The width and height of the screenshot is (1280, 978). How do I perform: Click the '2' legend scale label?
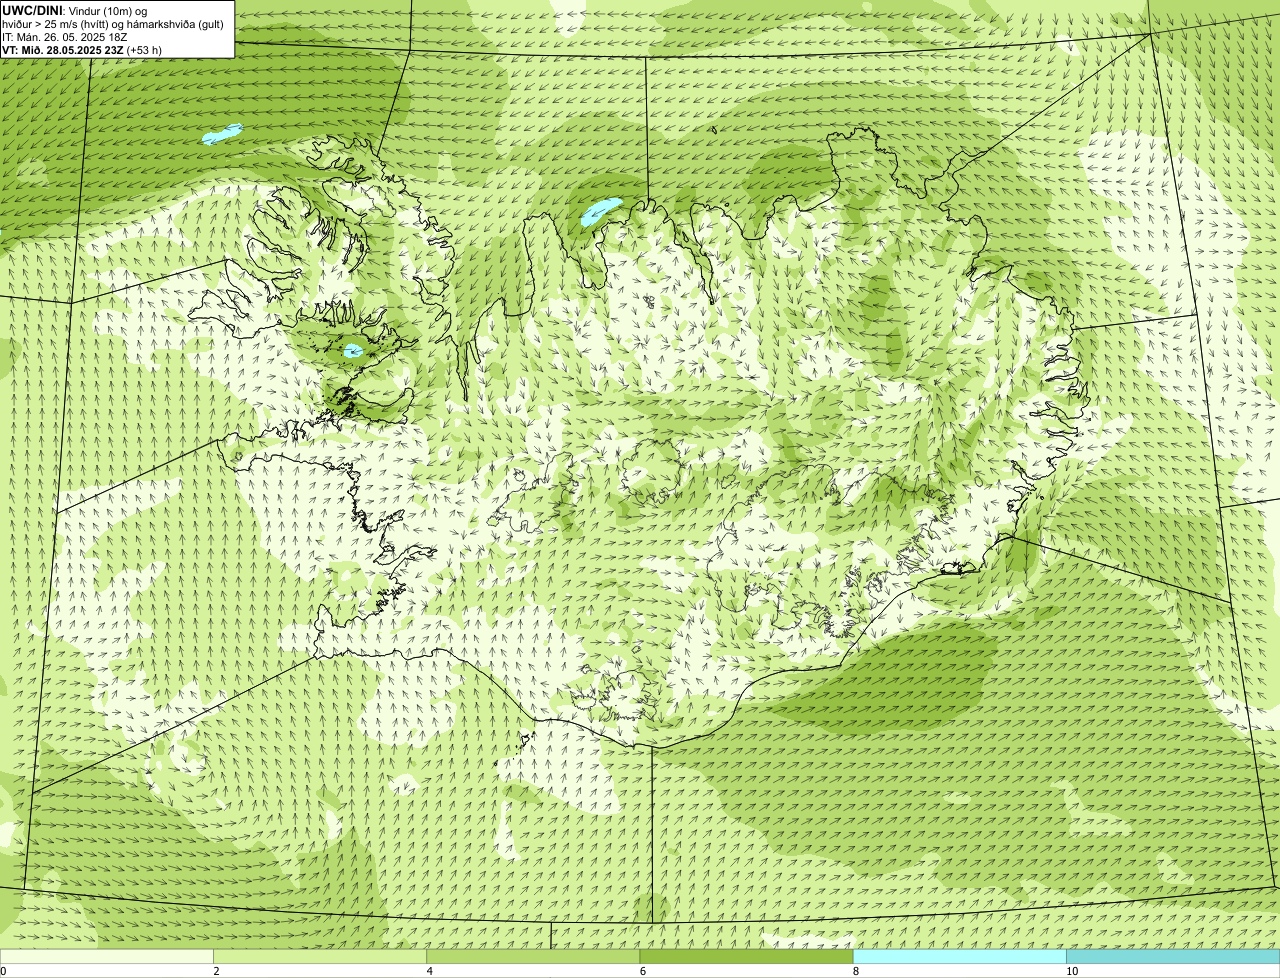click(x=216, y=971)
